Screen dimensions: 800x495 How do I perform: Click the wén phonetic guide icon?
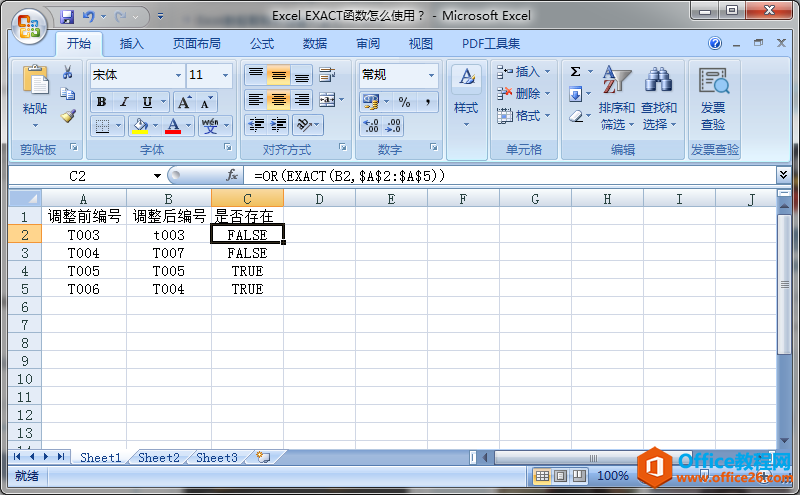(210, 126)
